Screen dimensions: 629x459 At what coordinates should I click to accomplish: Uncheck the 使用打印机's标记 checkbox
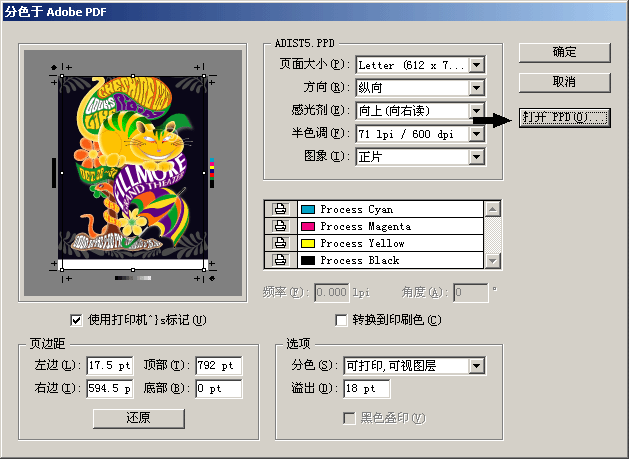pos(76,320)
